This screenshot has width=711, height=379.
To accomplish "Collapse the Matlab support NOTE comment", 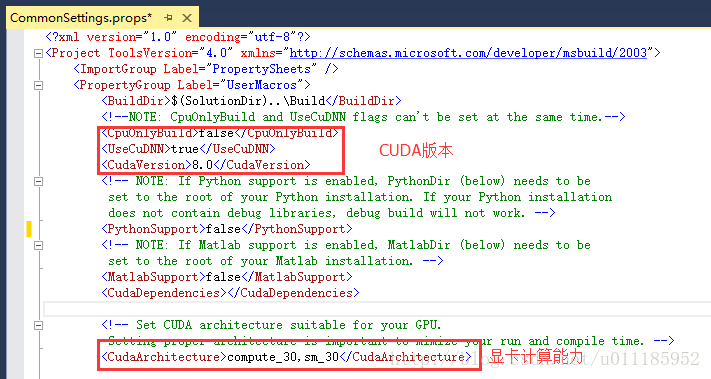I will 39,245.
